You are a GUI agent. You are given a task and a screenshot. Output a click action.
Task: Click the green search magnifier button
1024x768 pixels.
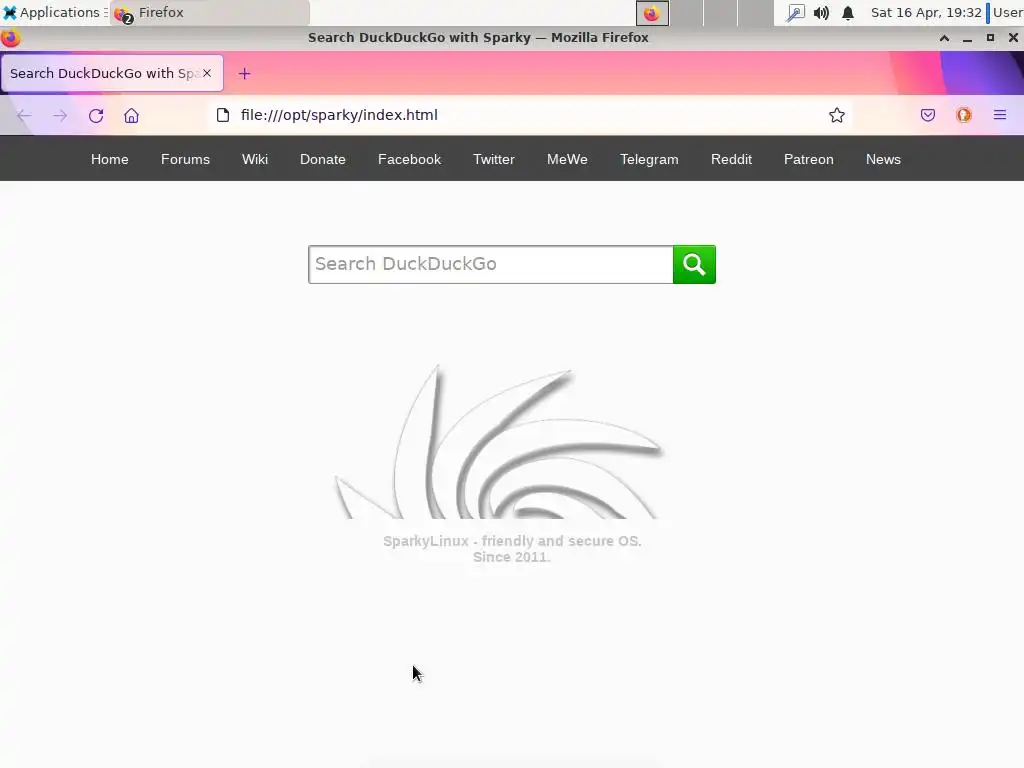694,264
